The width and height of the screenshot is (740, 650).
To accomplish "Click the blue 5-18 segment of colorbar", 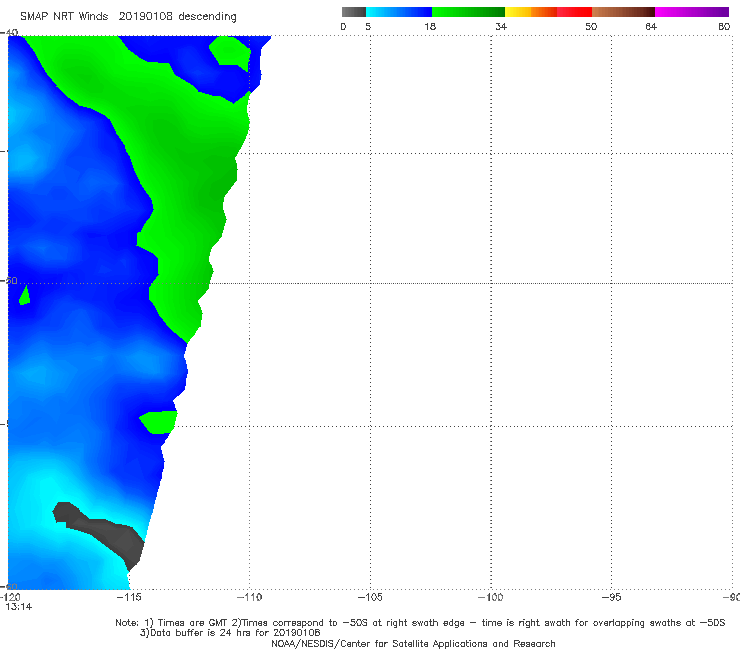I will tap(399, 12).
